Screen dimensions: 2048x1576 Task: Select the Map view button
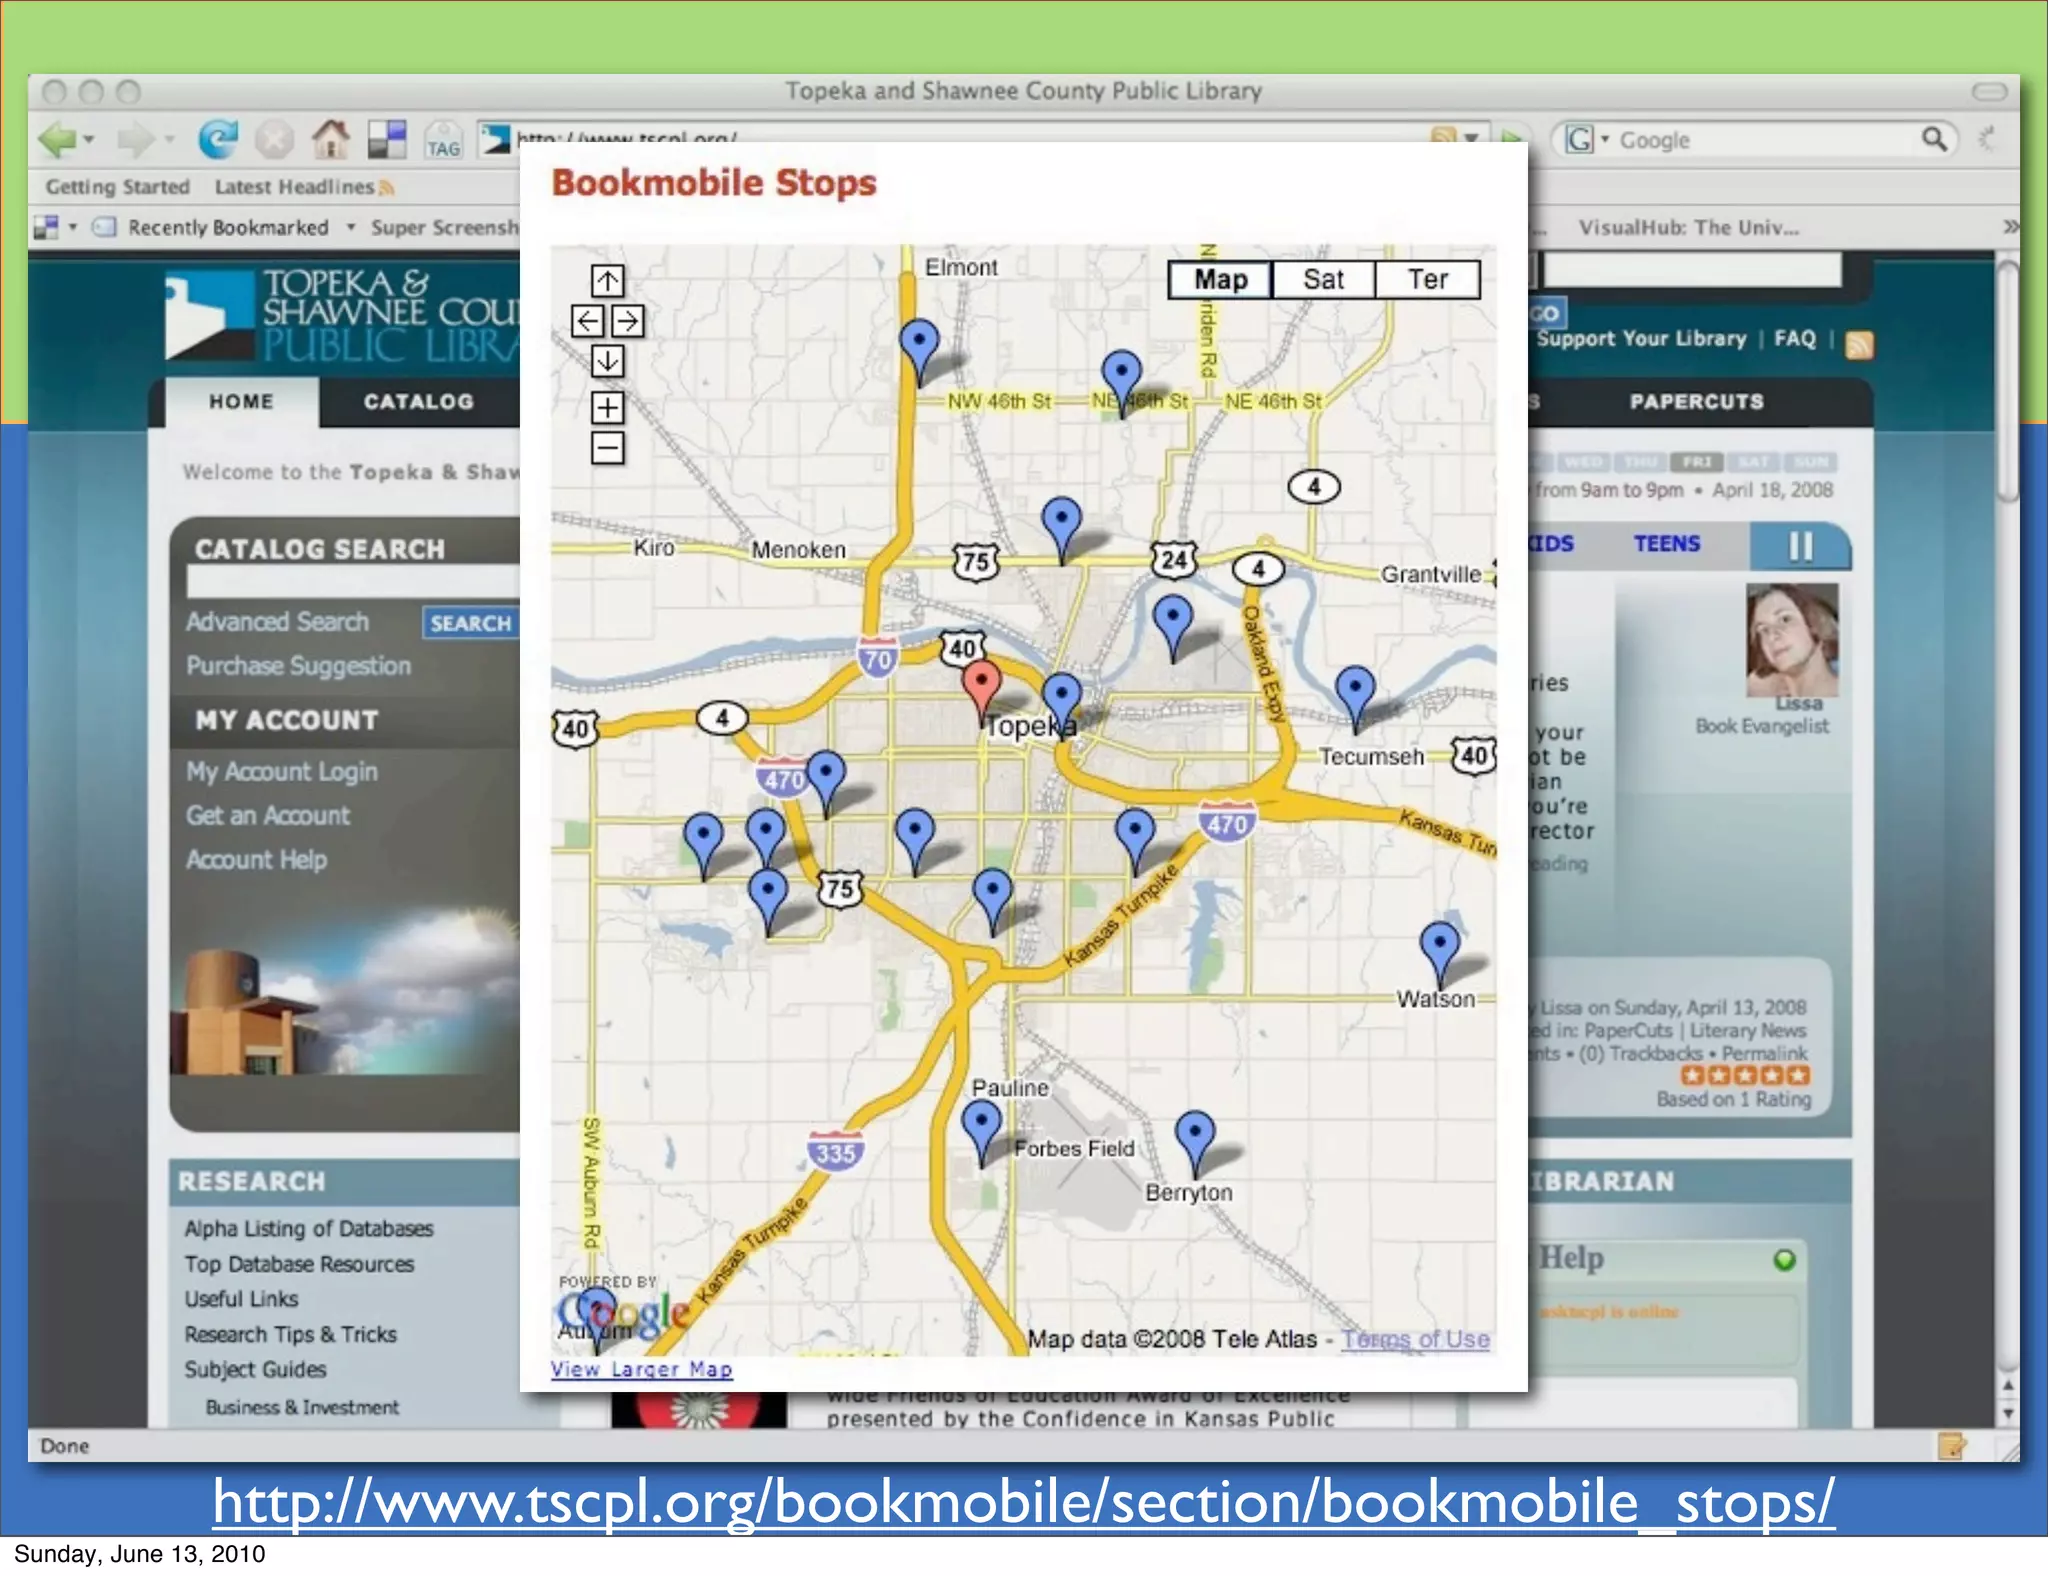click(1220, 280)
